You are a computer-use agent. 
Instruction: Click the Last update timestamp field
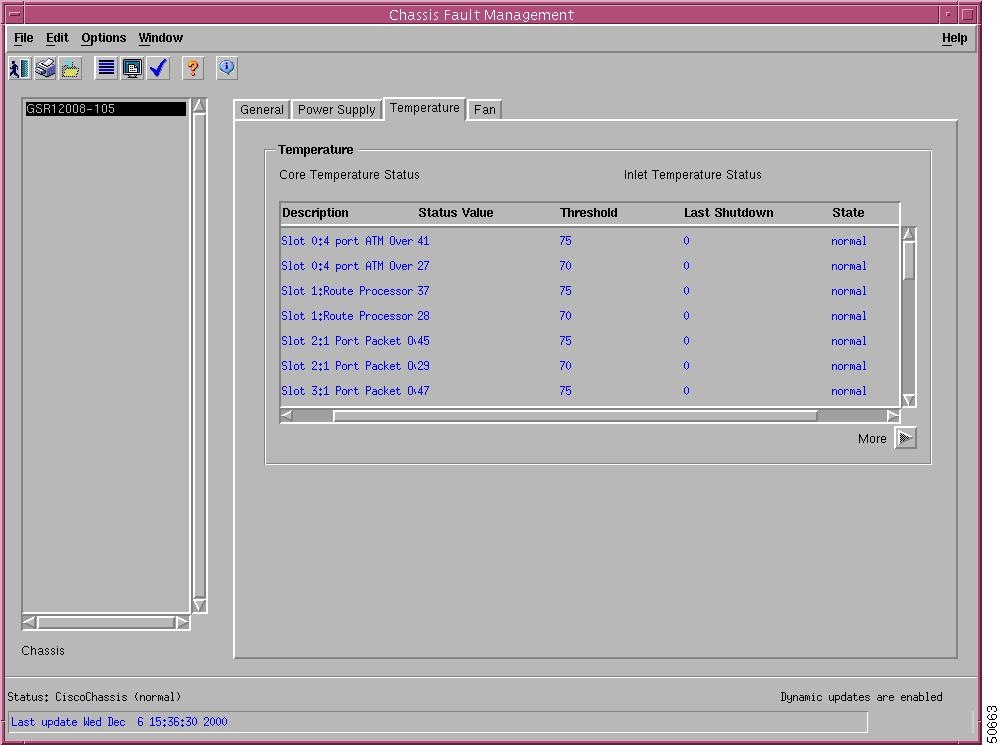click(x=438, y=722)
